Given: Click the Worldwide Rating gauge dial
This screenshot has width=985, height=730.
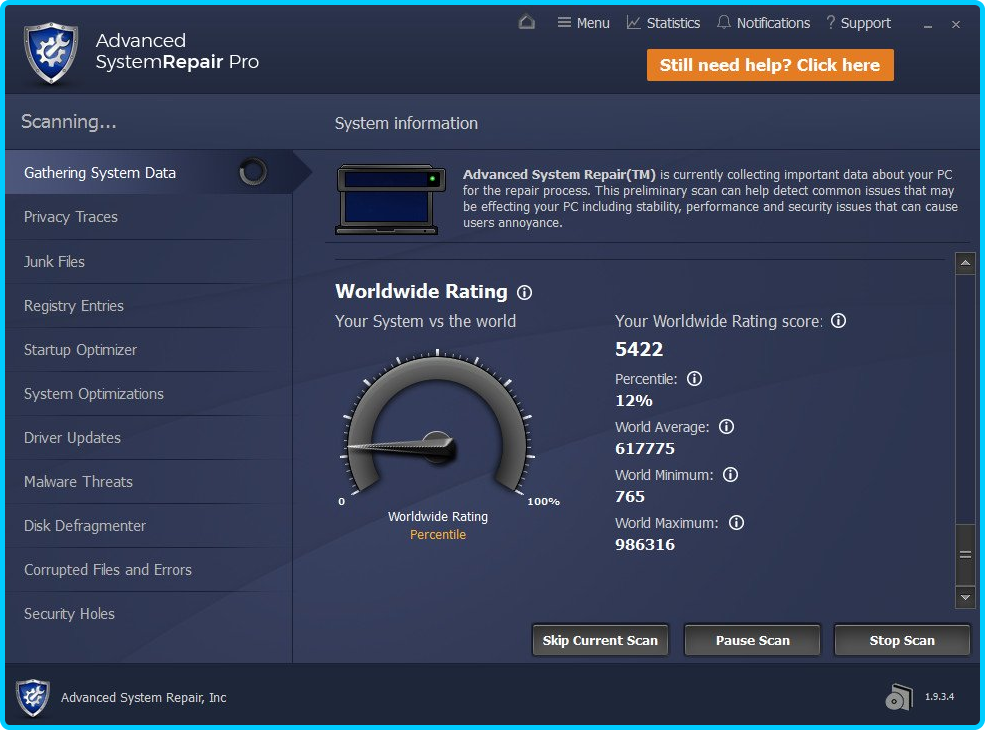Looking at the screenshot, I should [x=437, y=422].
